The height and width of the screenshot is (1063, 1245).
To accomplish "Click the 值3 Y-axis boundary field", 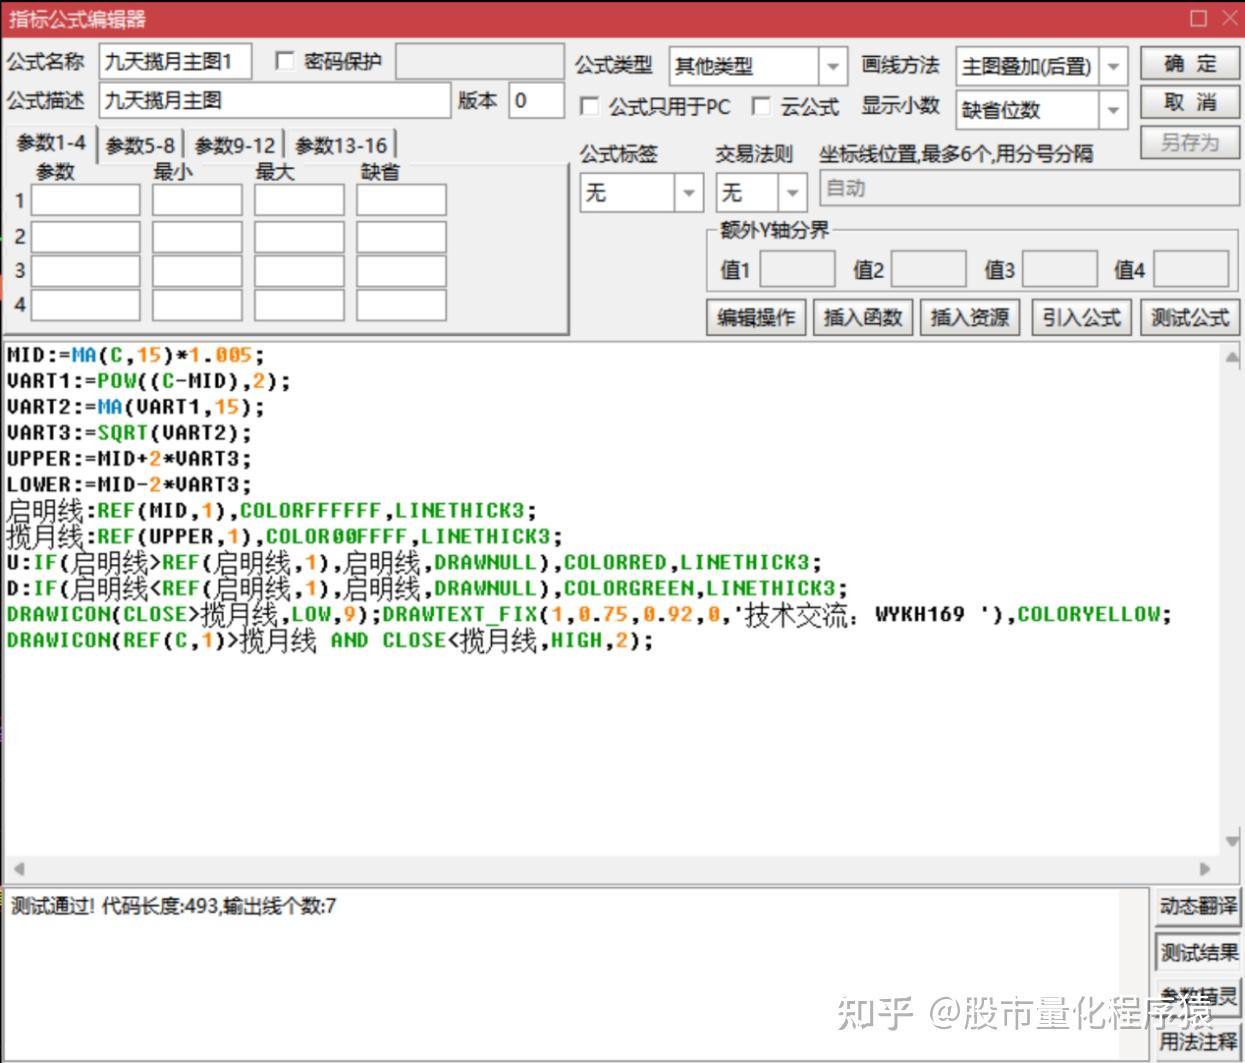I will pos(1060,269).
